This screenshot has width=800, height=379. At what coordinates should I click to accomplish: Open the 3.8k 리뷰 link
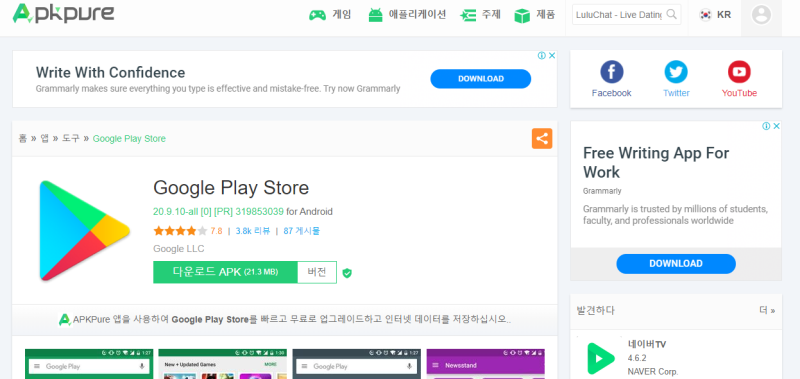click(253, 231)
